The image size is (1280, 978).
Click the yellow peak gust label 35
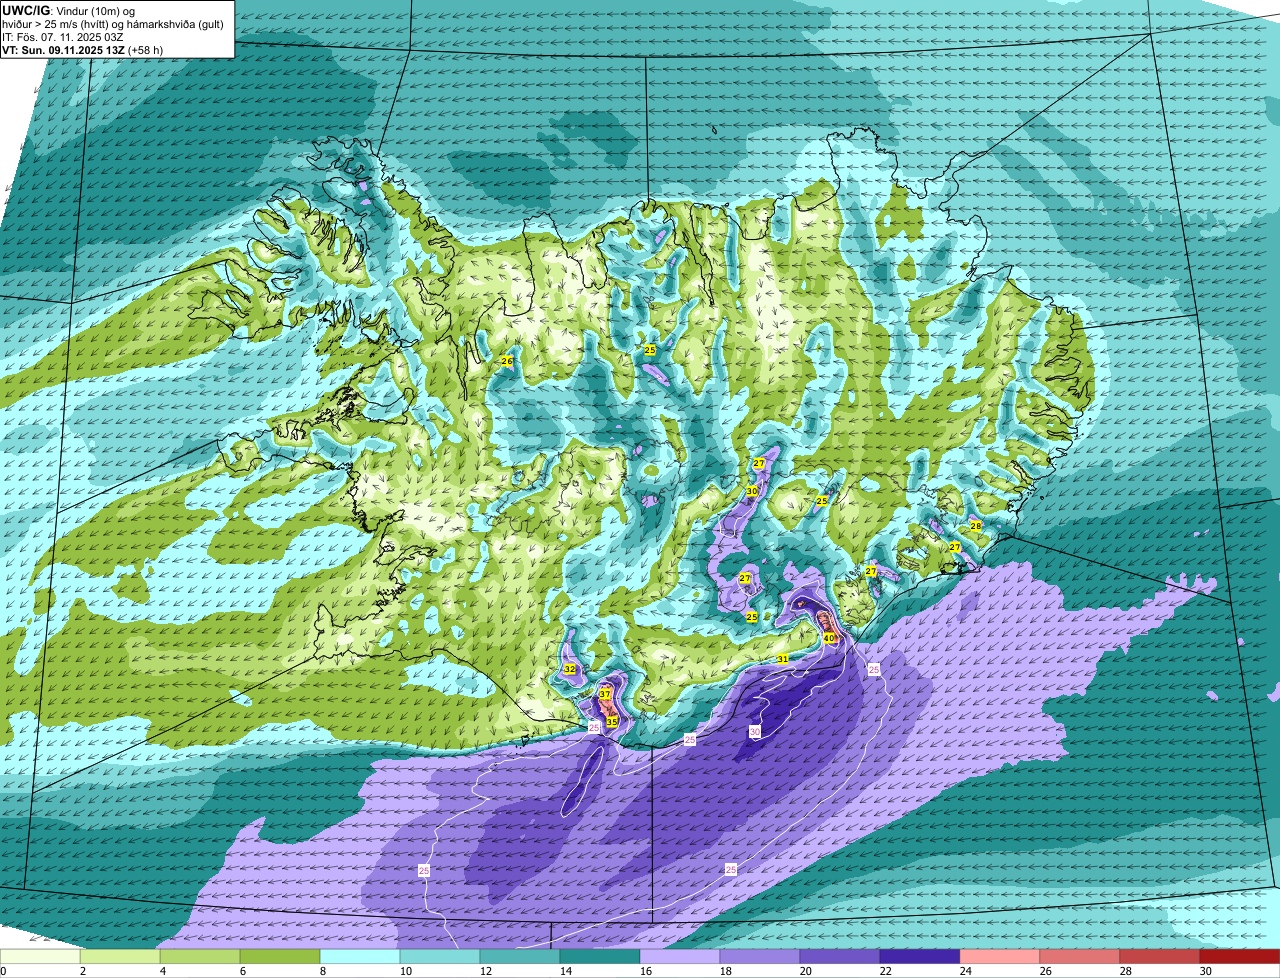(x=612, y=721)
